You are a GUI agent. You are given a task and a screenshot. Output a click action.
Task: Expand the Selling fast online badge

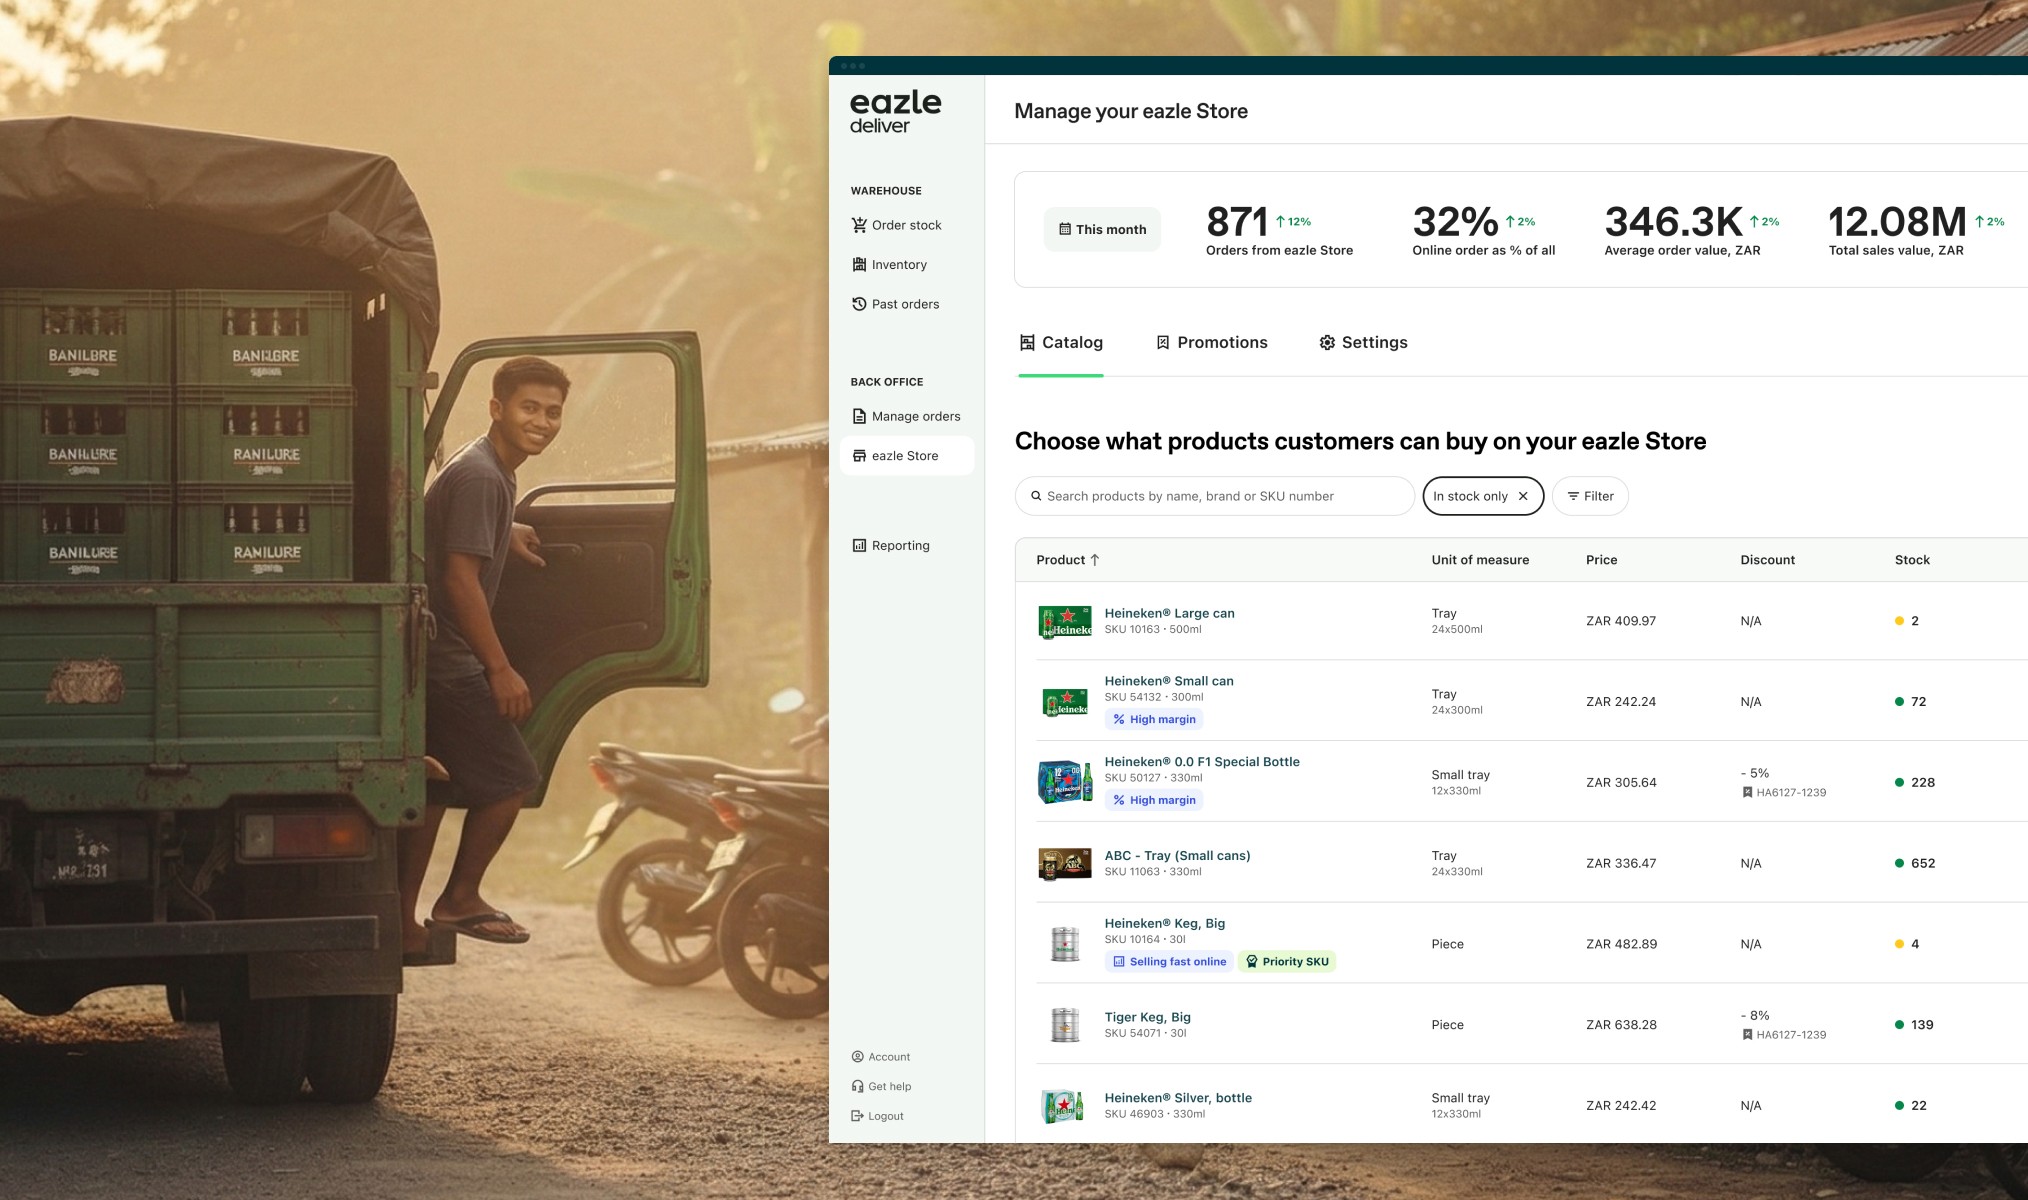1169,961
